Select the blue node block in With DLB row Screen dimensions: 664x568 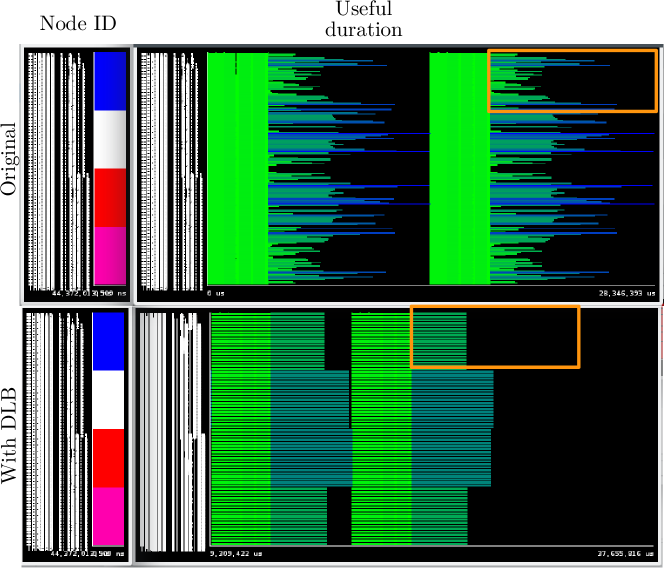pyautogui.click(x=108, y=342)
